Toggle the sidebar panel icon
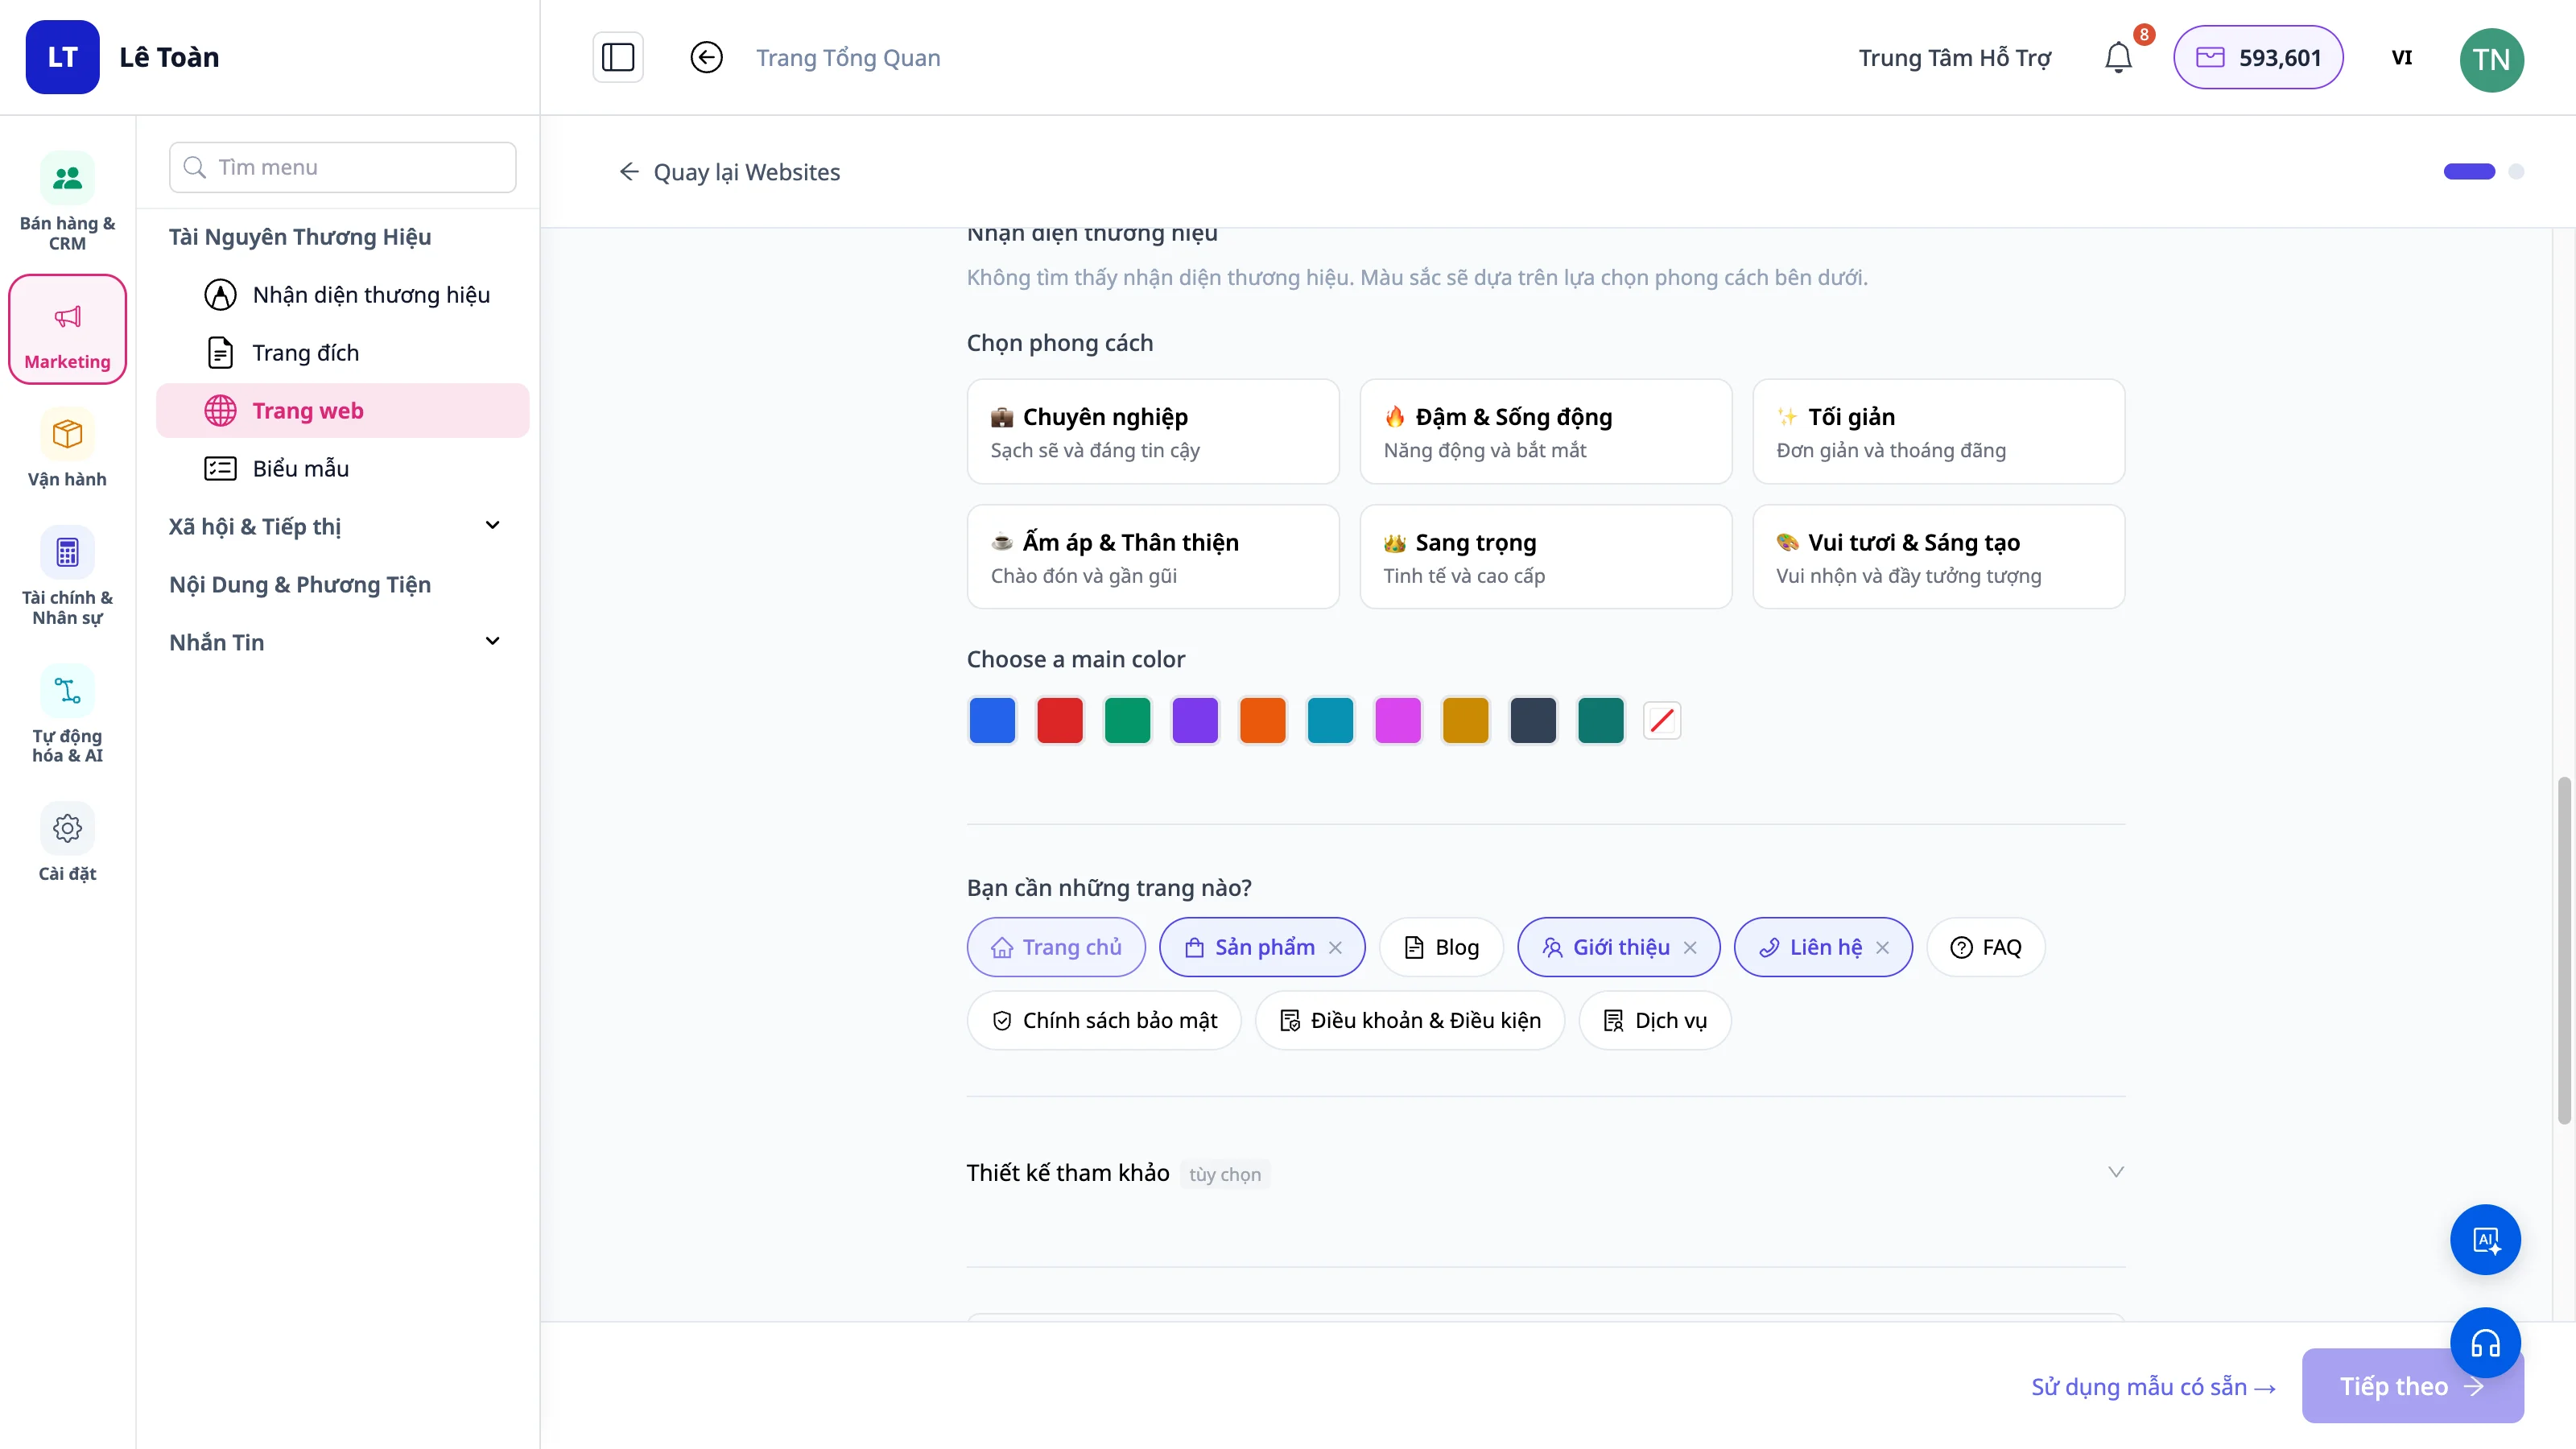Screen dimensions: 2576x1449 pos(617,57)
